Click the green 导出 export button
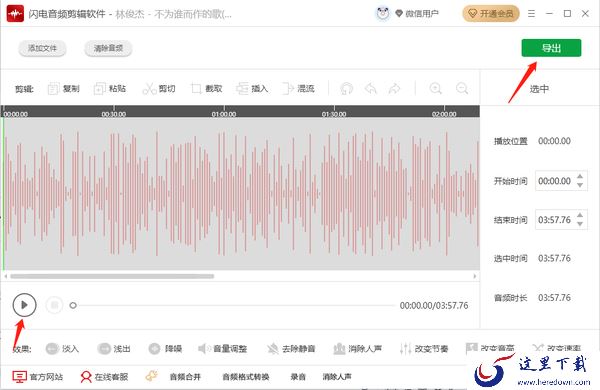The width and height of the screenshot is (600, 390). coord(551,48)
